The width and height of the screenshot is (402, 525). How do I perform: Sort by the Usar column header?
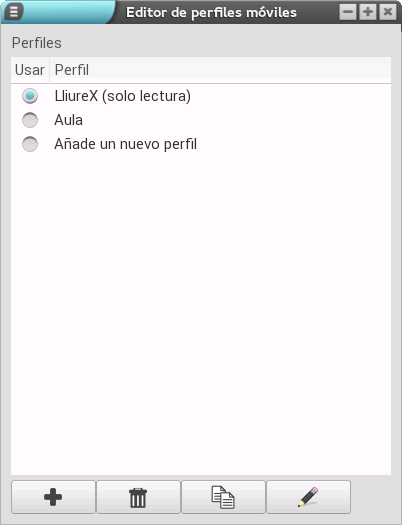pyautogui.click(x=30, y=70)
